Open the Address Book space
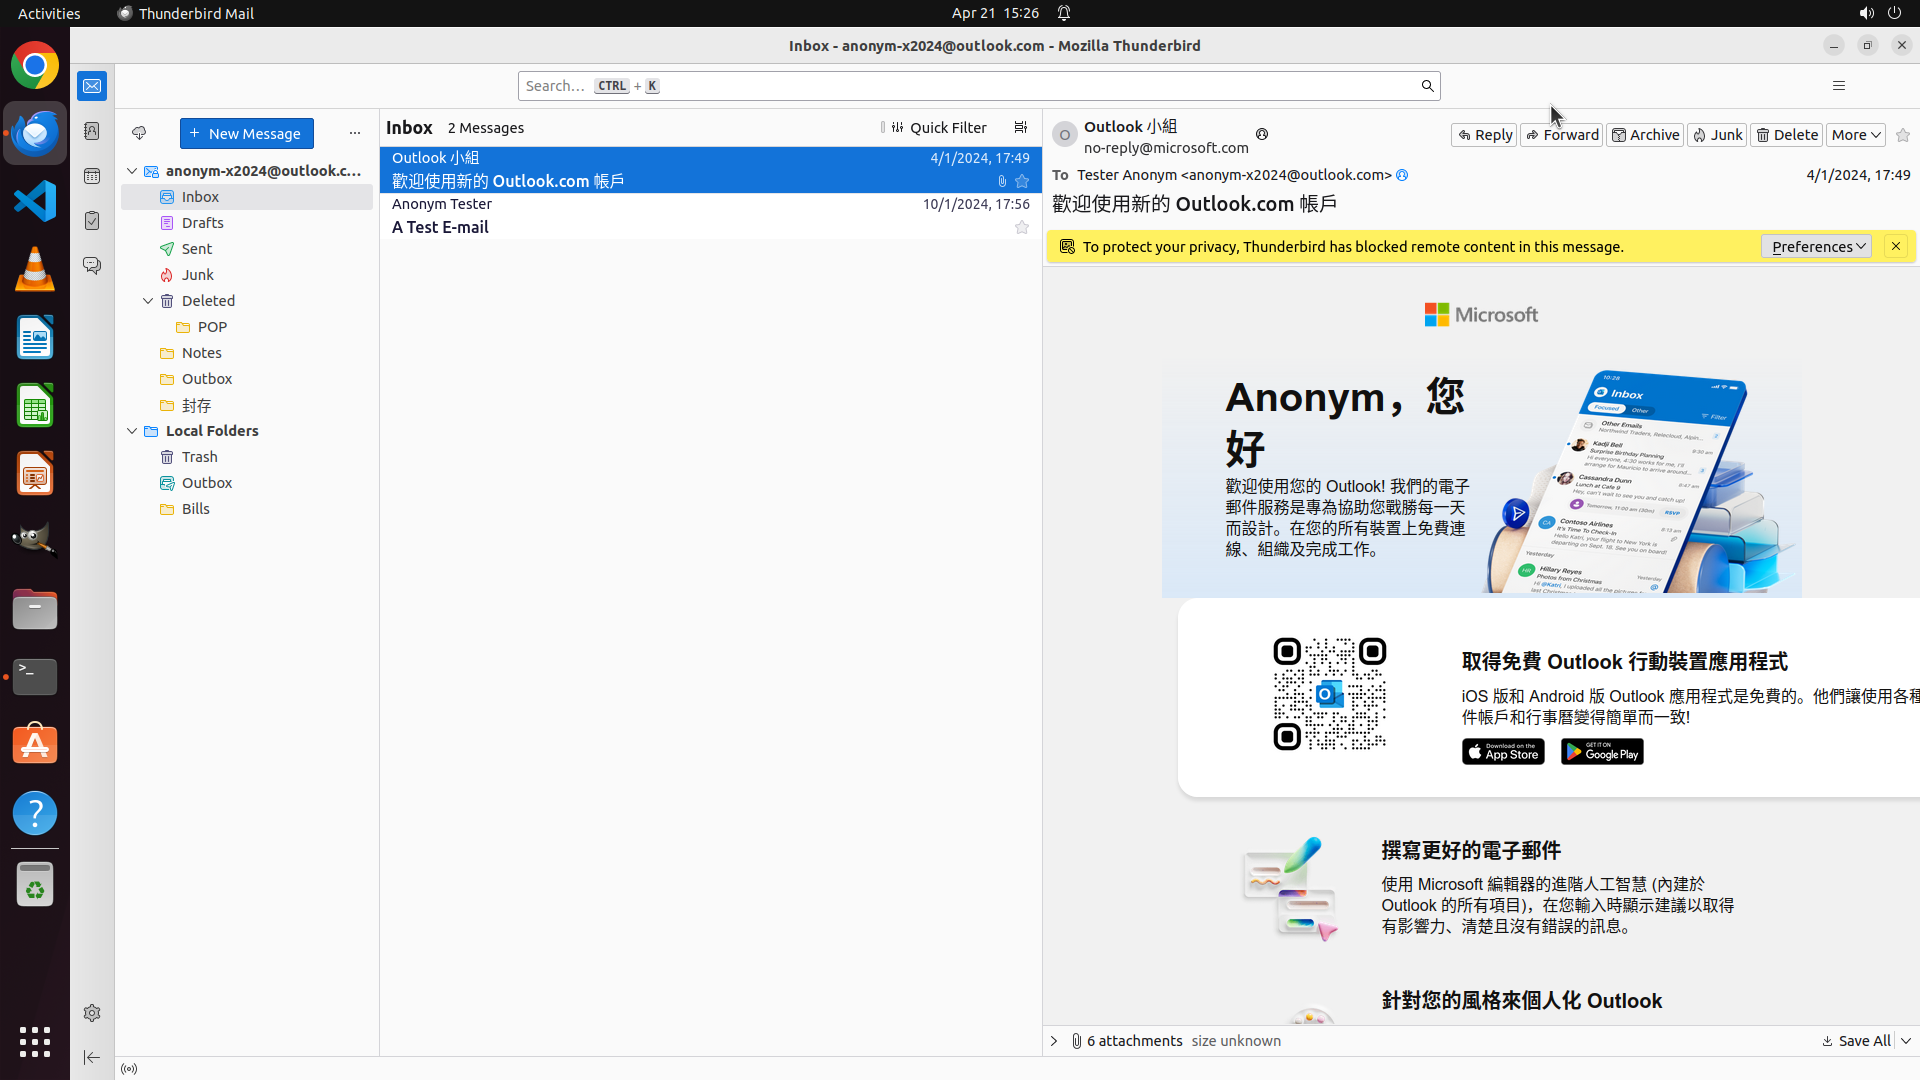 (x=92, y=131)
